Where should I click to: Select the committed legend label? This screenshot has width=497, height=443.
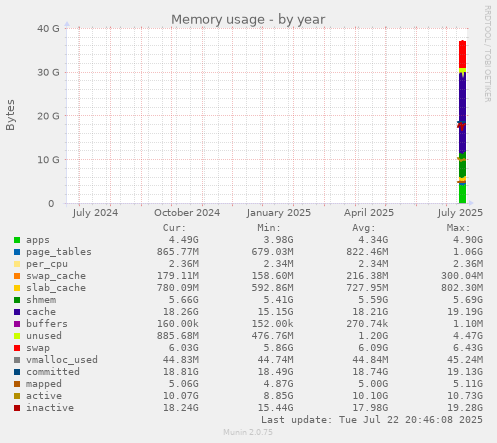pos(53,372)
